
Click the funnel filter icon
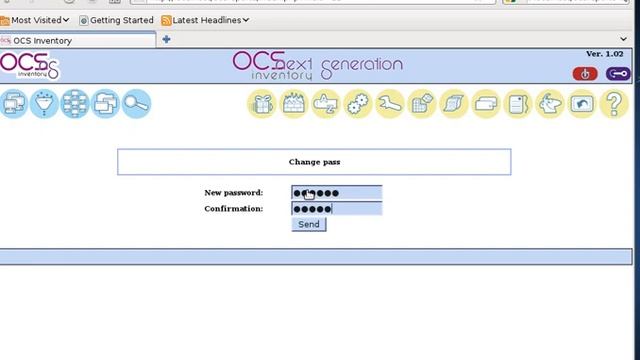[44, 104]
